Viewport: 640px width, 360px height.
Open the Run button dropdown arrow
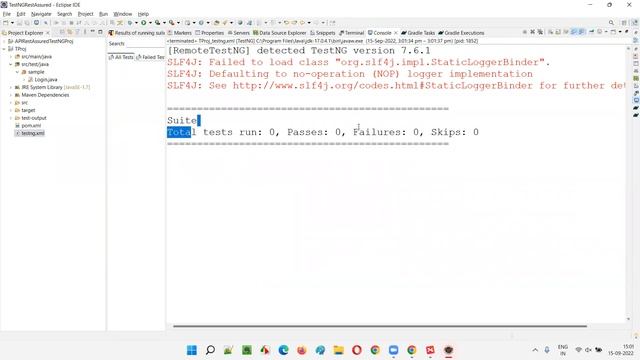tap(150, 23)
